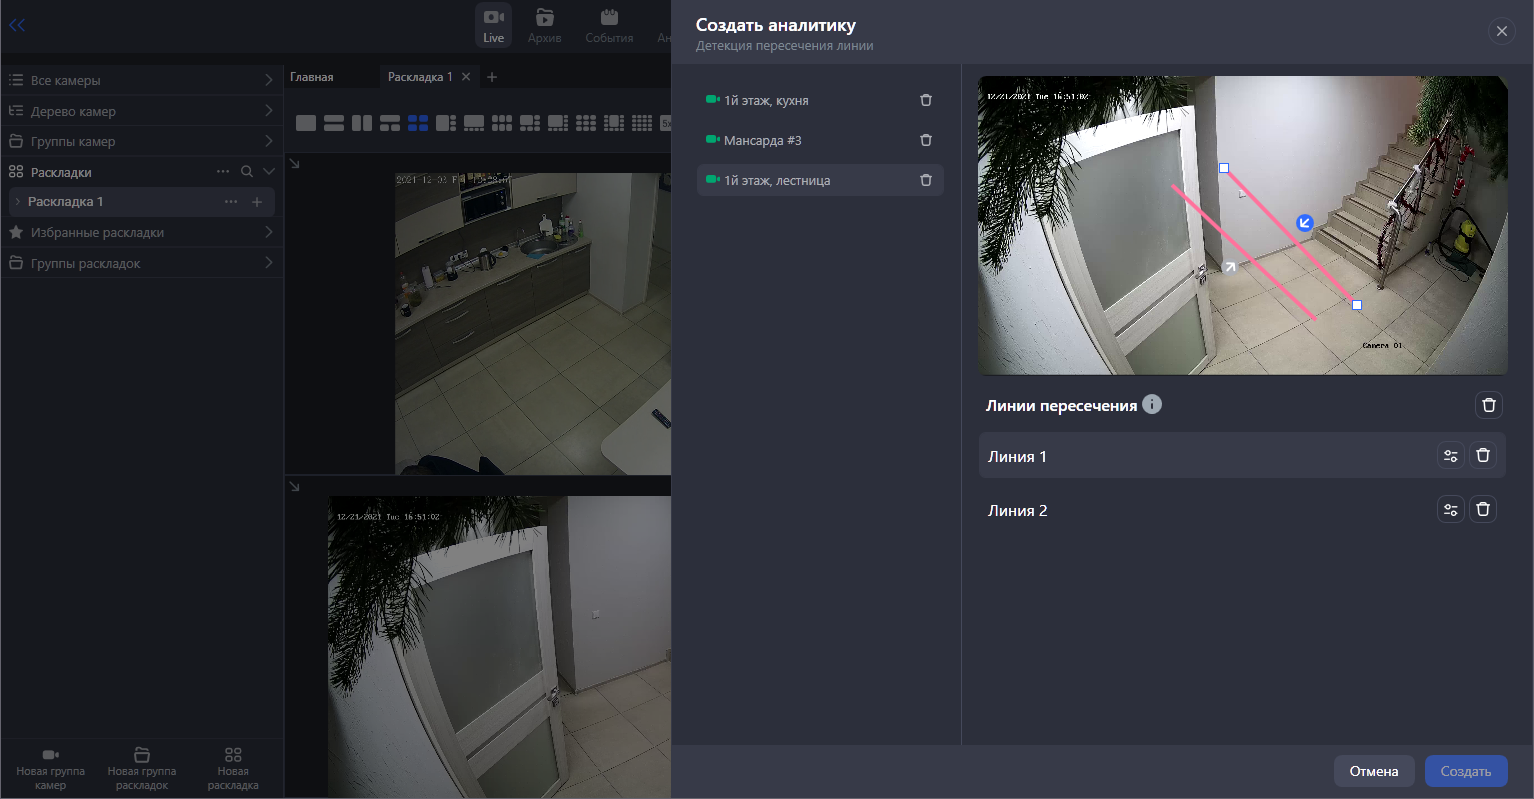Collapse the Раскладки section chevron
This screenshot has width=1534, height=799.
point(268,172)
